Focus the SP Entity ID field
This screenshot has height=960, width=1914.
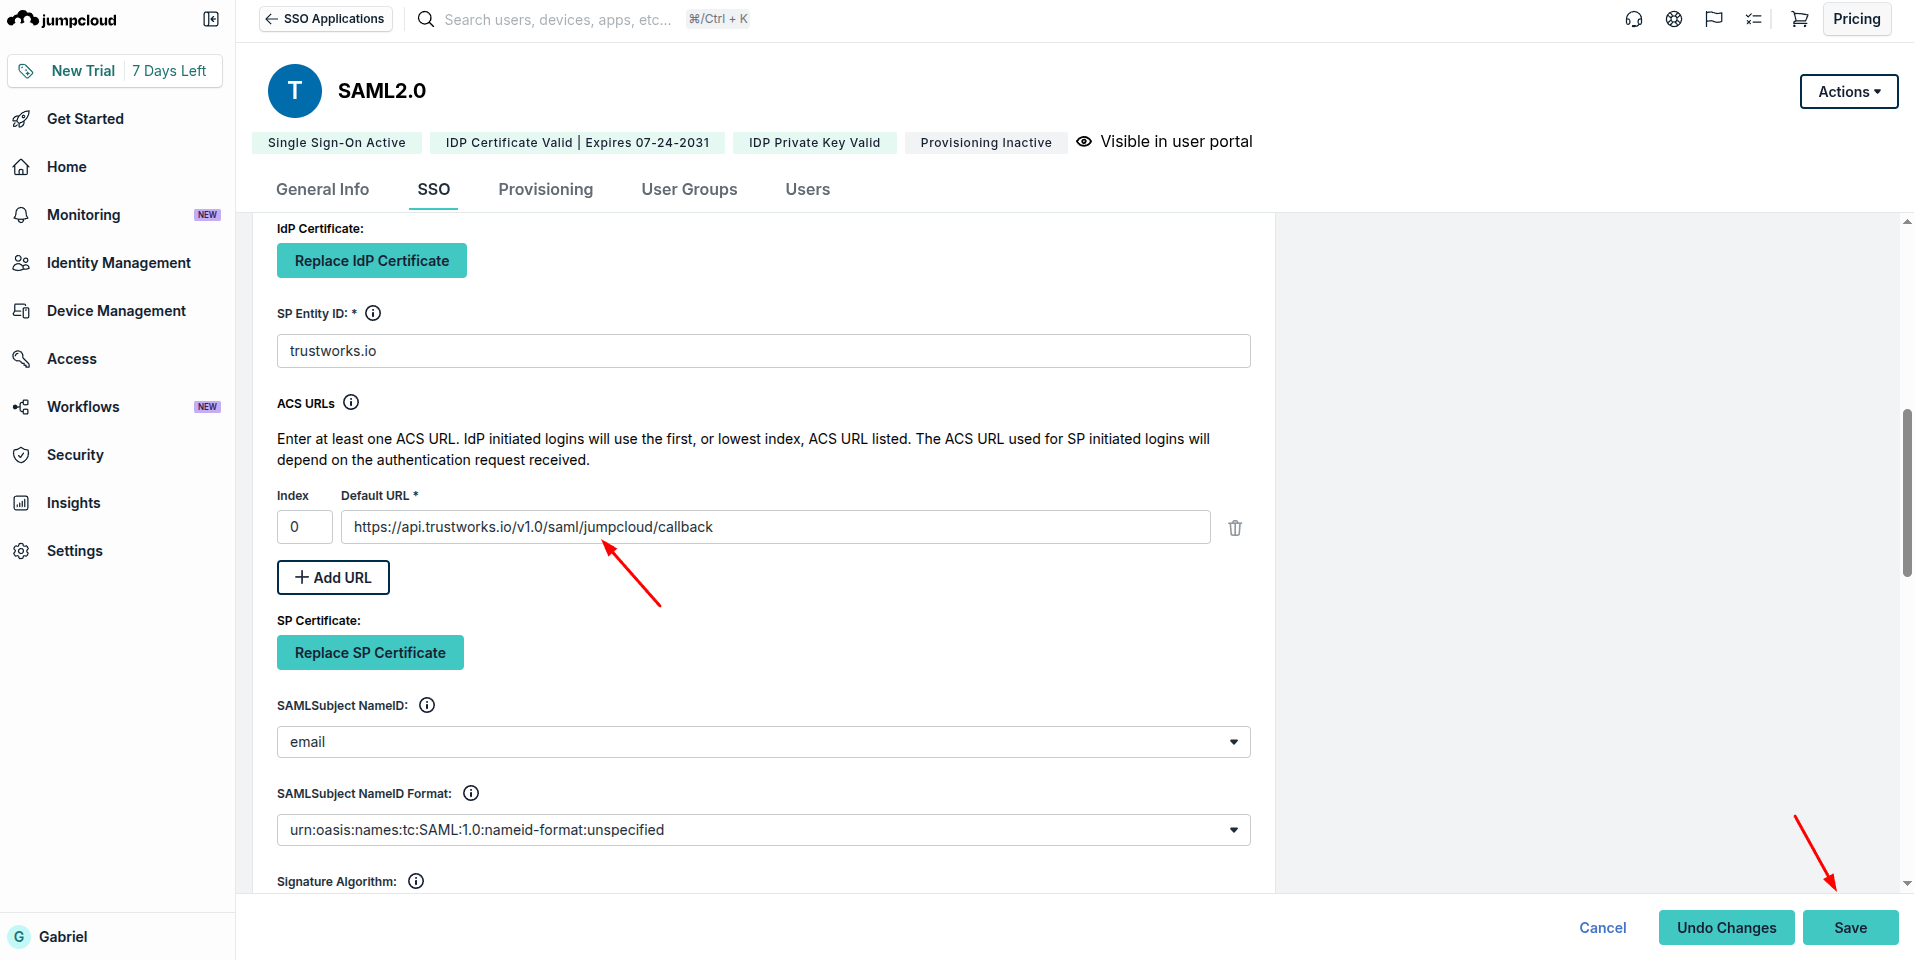[x=764, y=351]
